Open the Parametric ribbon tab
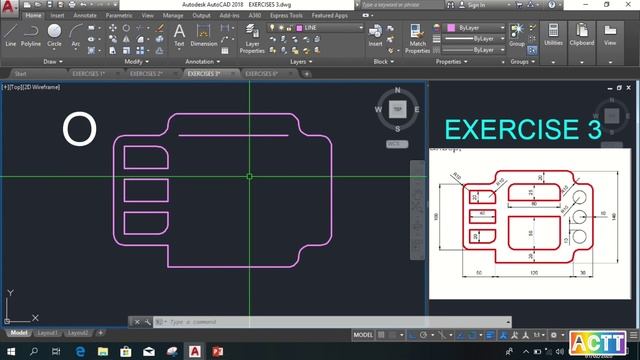Image resolution: width=640 pixels, height=360 pixels. click(x=119, y=16)
